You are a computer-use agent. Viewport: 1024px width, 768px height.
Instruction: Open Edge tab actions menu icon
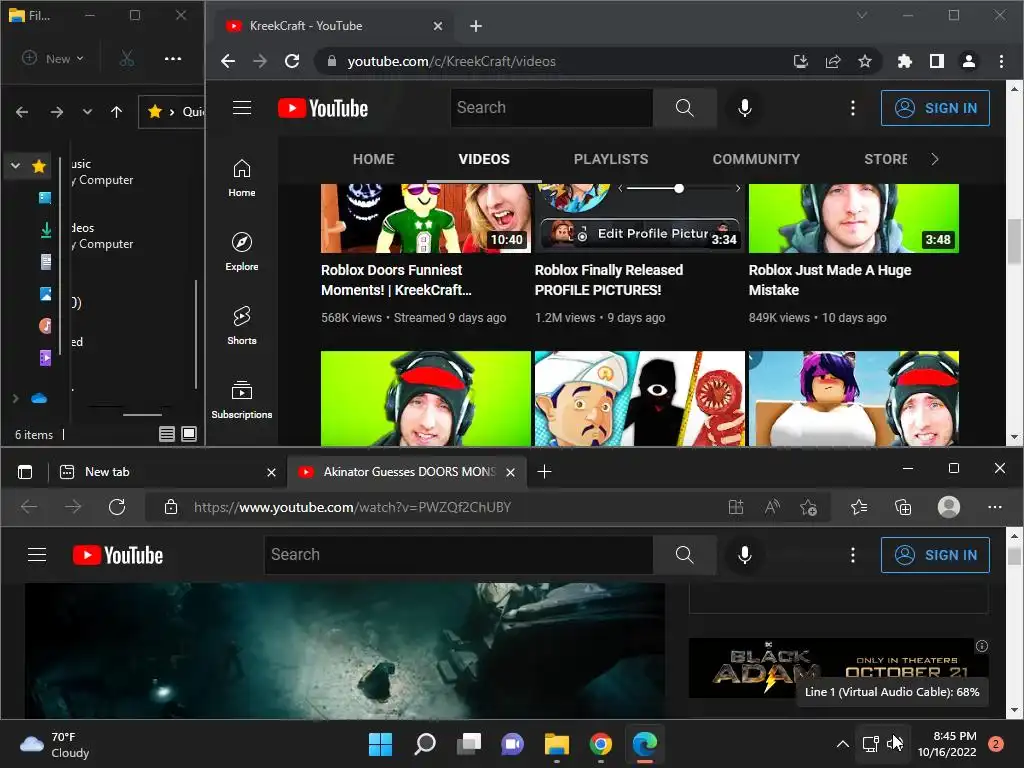[x=25, y=472]
